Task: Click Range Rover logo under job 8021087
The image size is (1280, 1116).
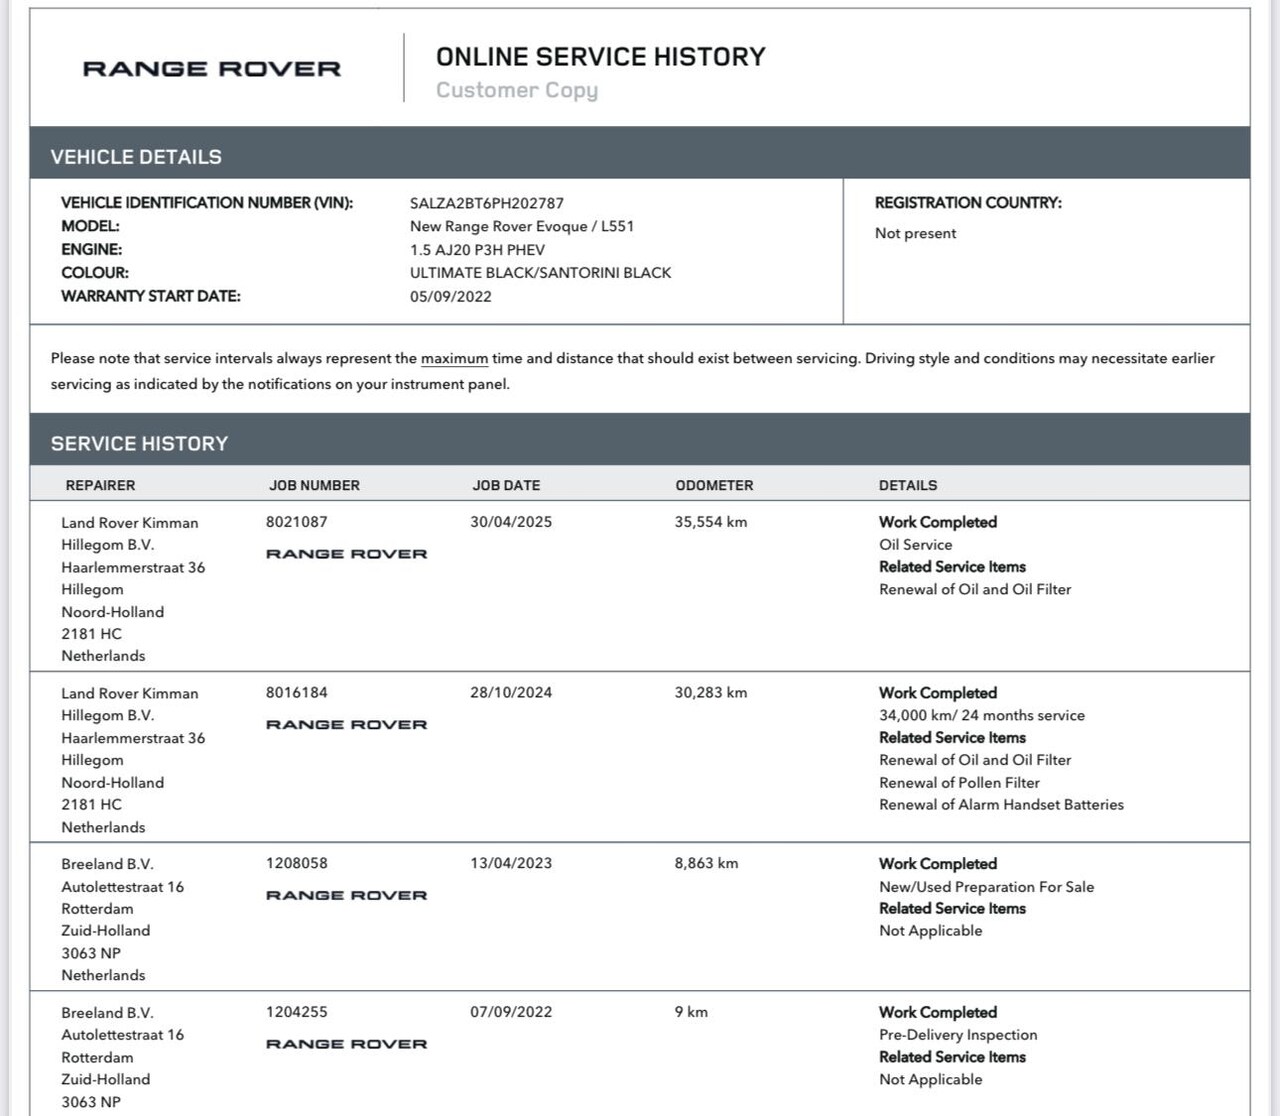Action: (x=346, y=554)
